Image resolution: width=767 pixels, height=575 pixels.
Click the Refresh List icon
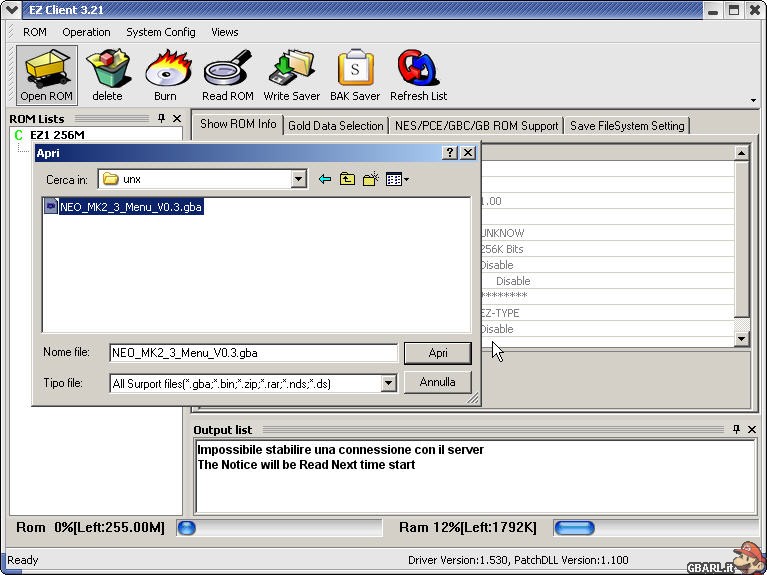coord(418,75)
